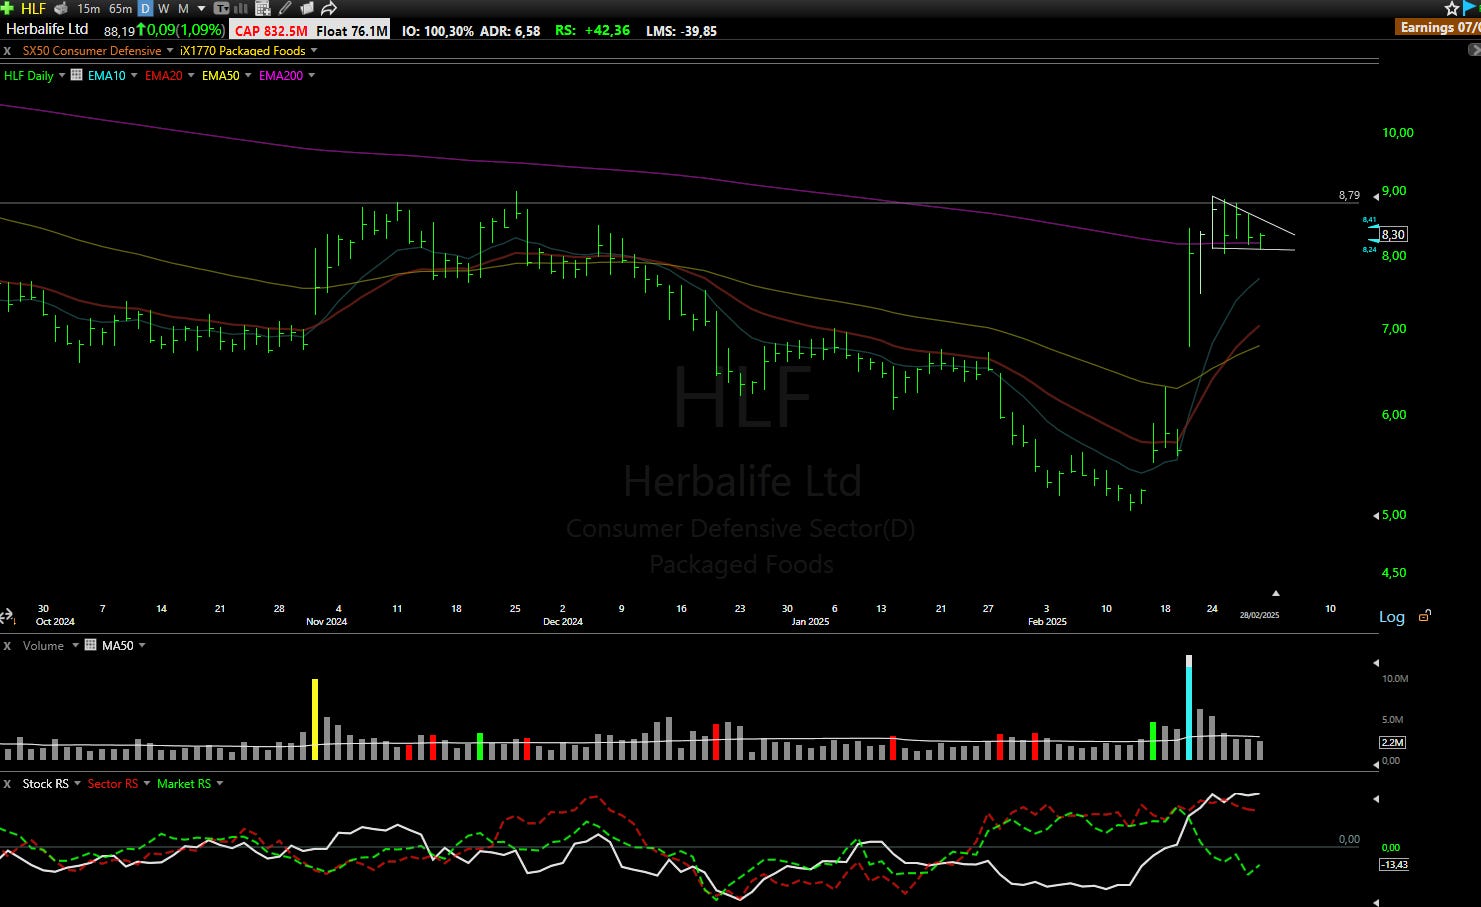The image size is (1481, 907).
Task: Click the 28/02/2025 date marker
Action: (1259, 615)
